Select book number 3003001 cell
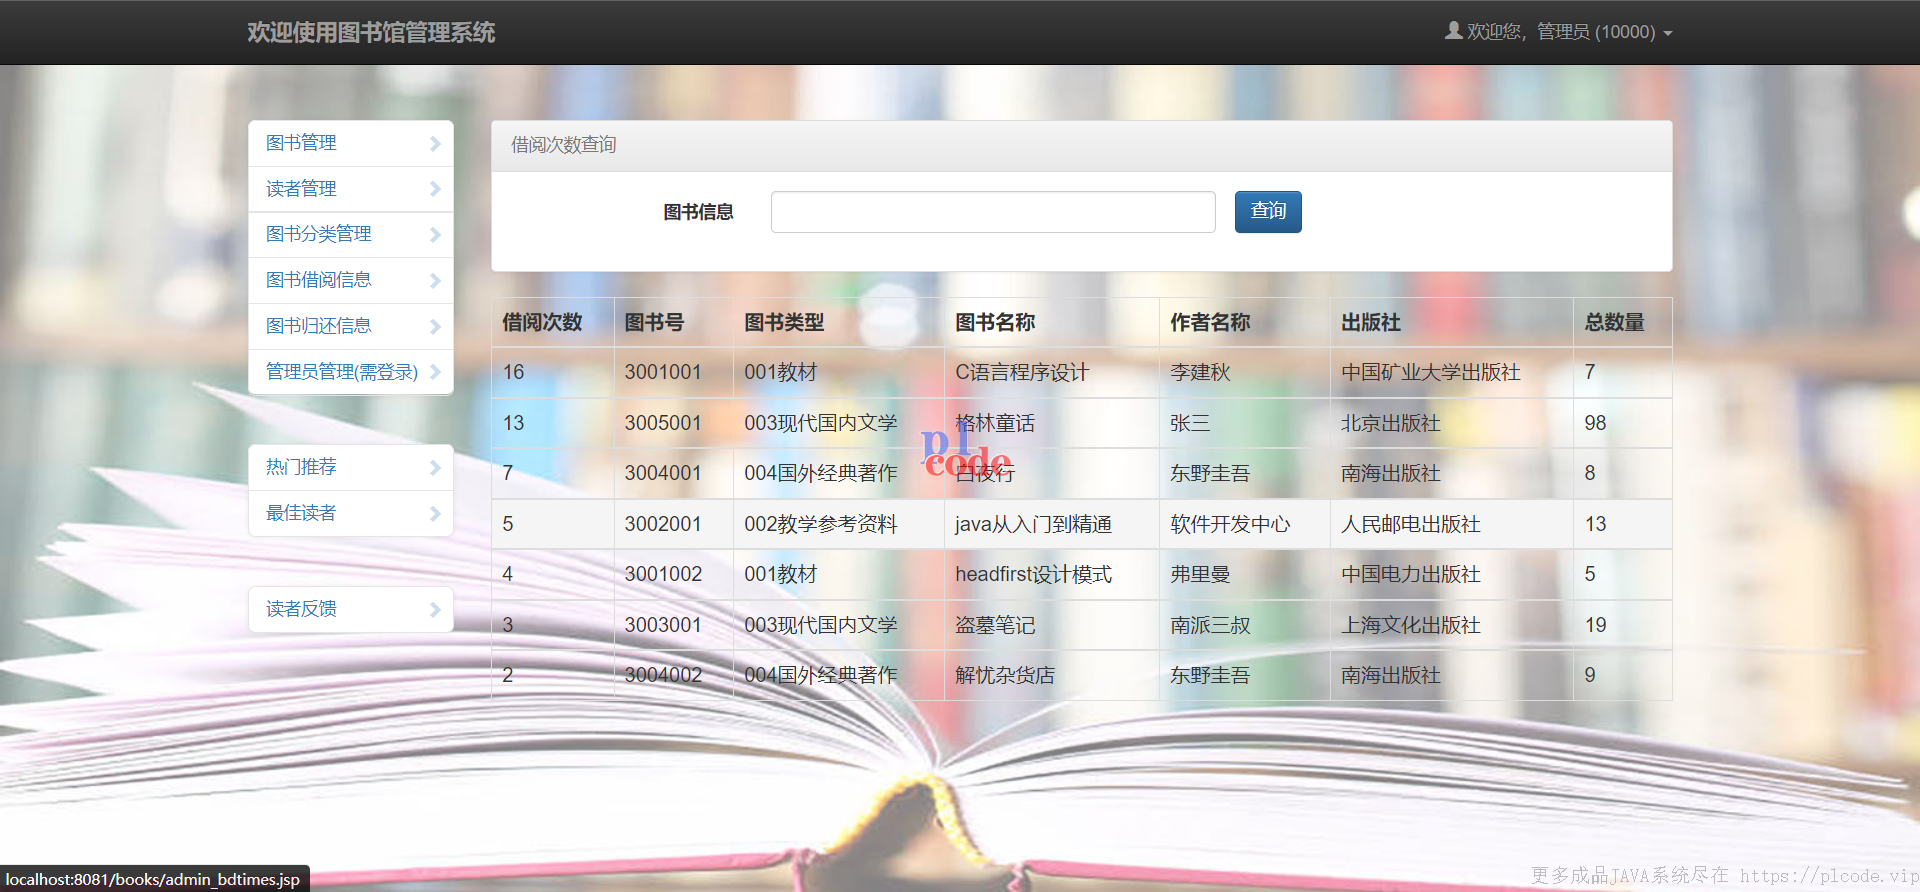Image resolution: width=1920 pixels, height=892 pixels. [673, 625]
